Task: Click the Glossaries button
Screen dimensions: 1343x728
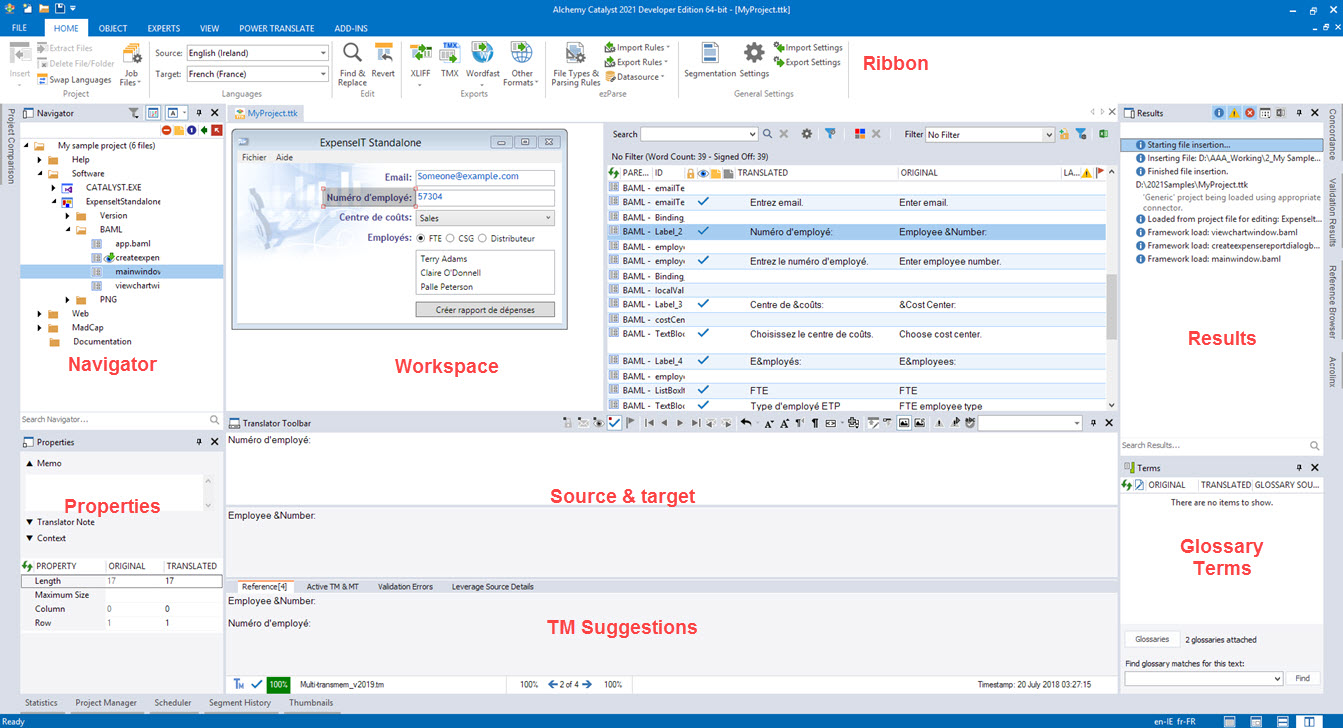Action: pyautogui.click(x=1152, y=639)
